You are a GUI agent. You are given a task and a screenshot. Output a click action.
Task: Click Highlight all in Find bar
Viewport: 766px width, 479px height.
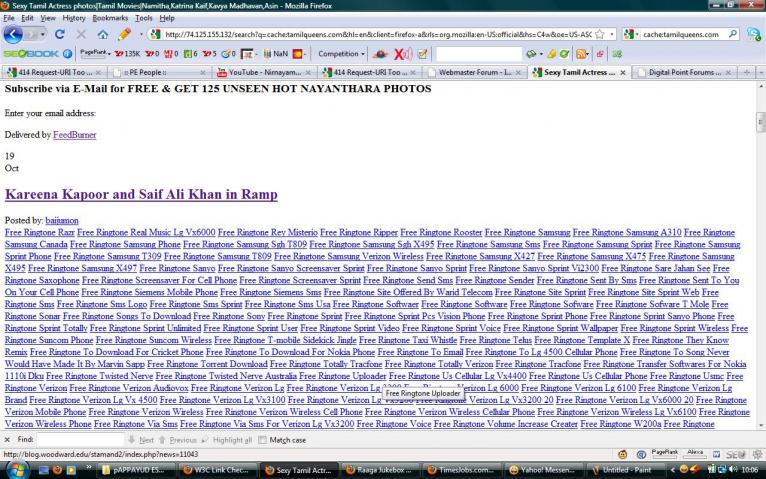coord(228,440)
